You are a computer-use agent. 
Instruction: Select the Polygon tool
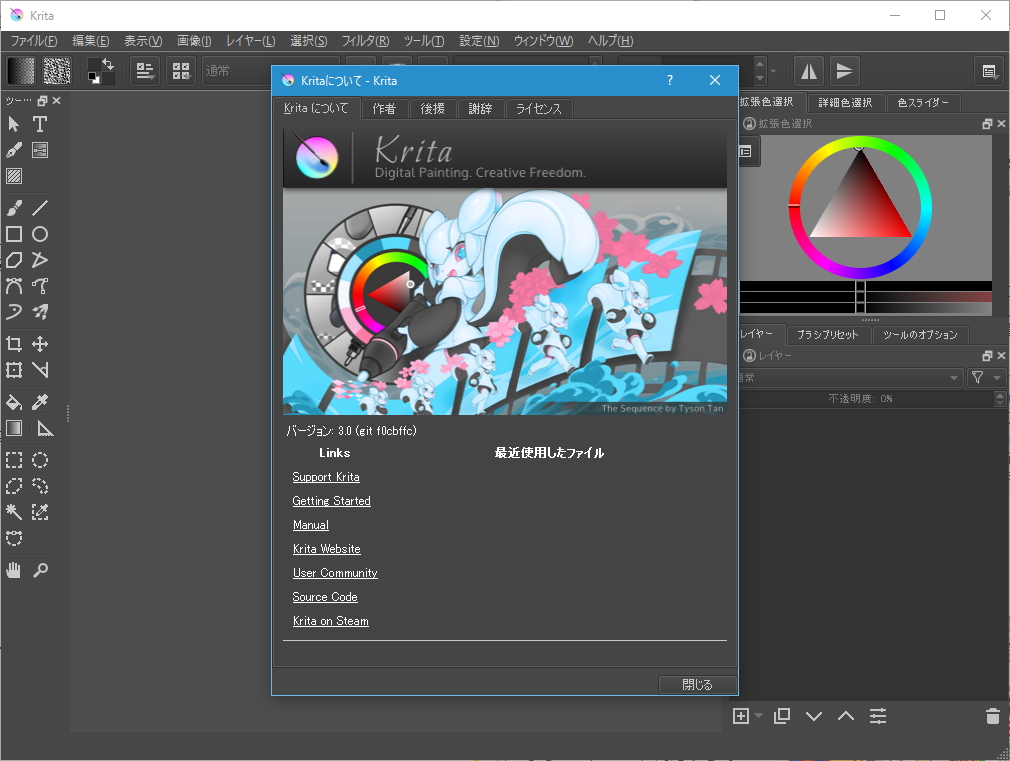[14, 260]
